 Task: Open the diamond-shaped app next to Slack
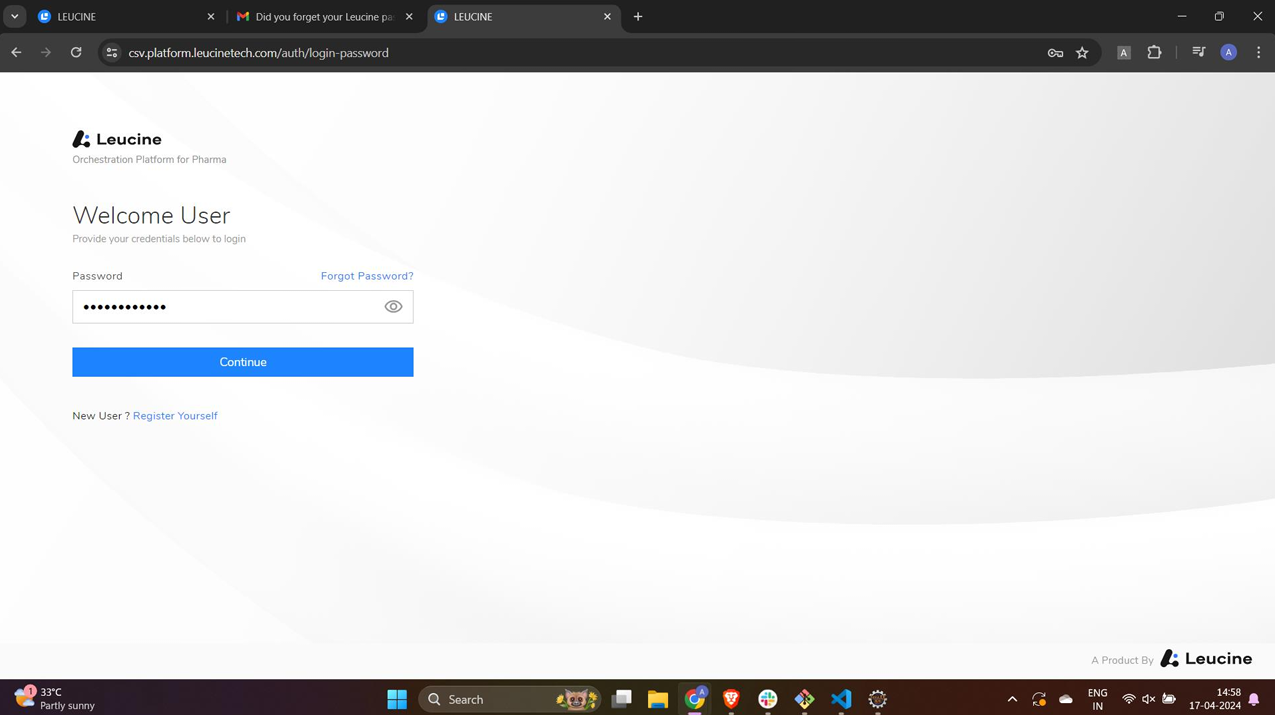(804, 699)
